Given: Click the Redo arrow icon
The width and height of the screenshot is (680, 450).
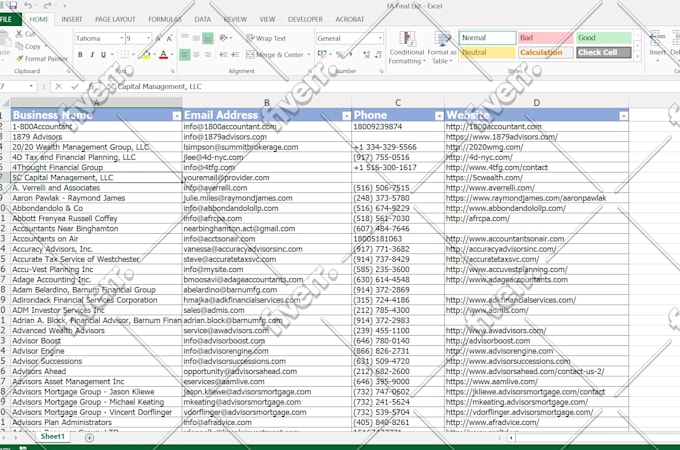Looking at the screenshot, I should (x=47, y=6).
